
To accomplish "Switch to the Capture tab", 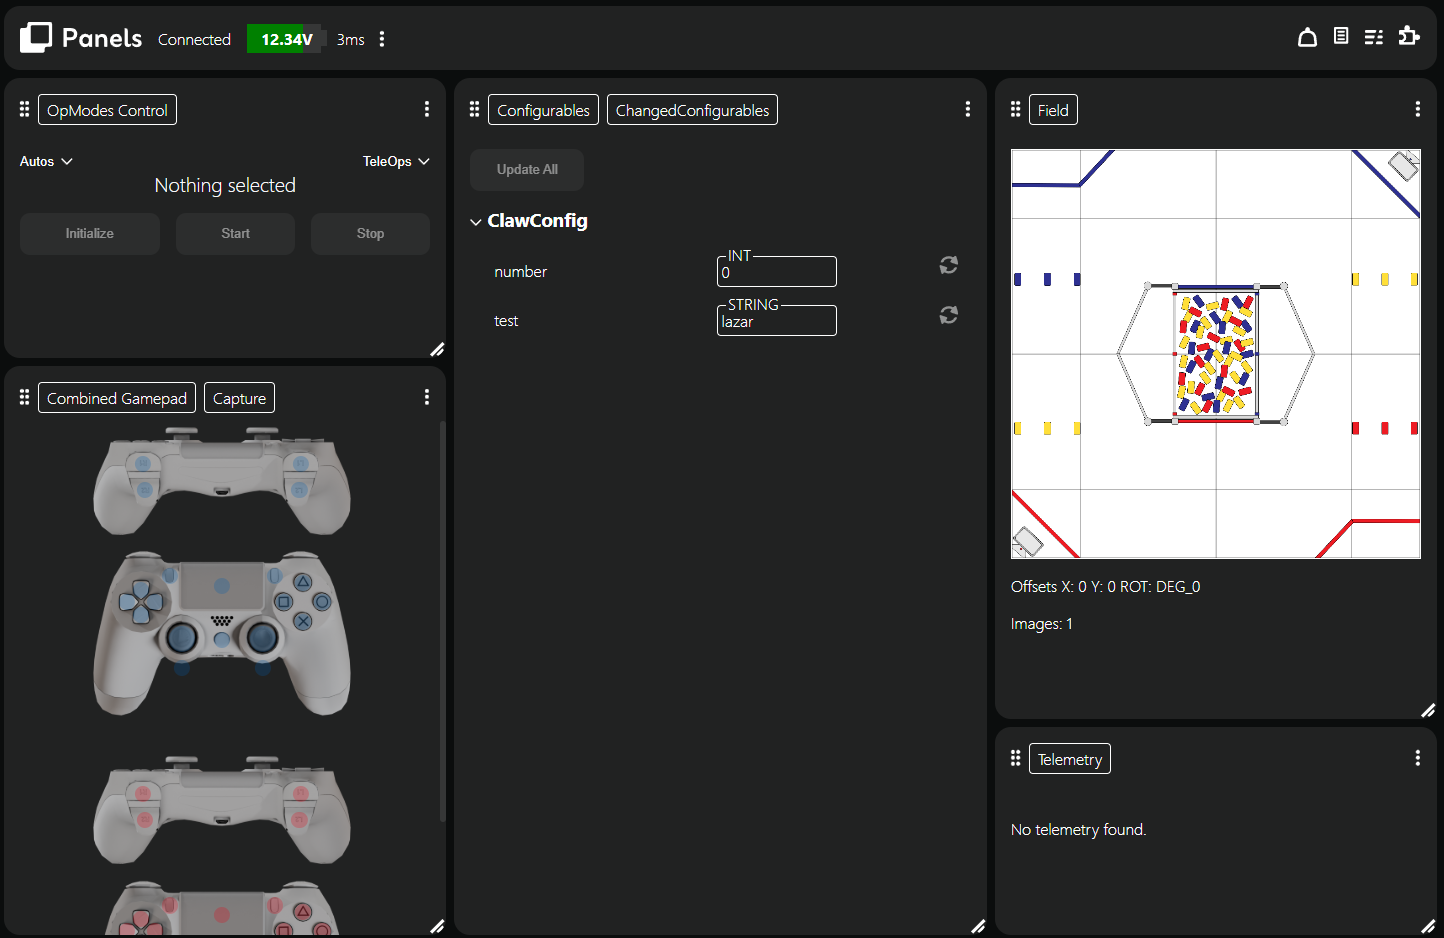I will point(239,398).
